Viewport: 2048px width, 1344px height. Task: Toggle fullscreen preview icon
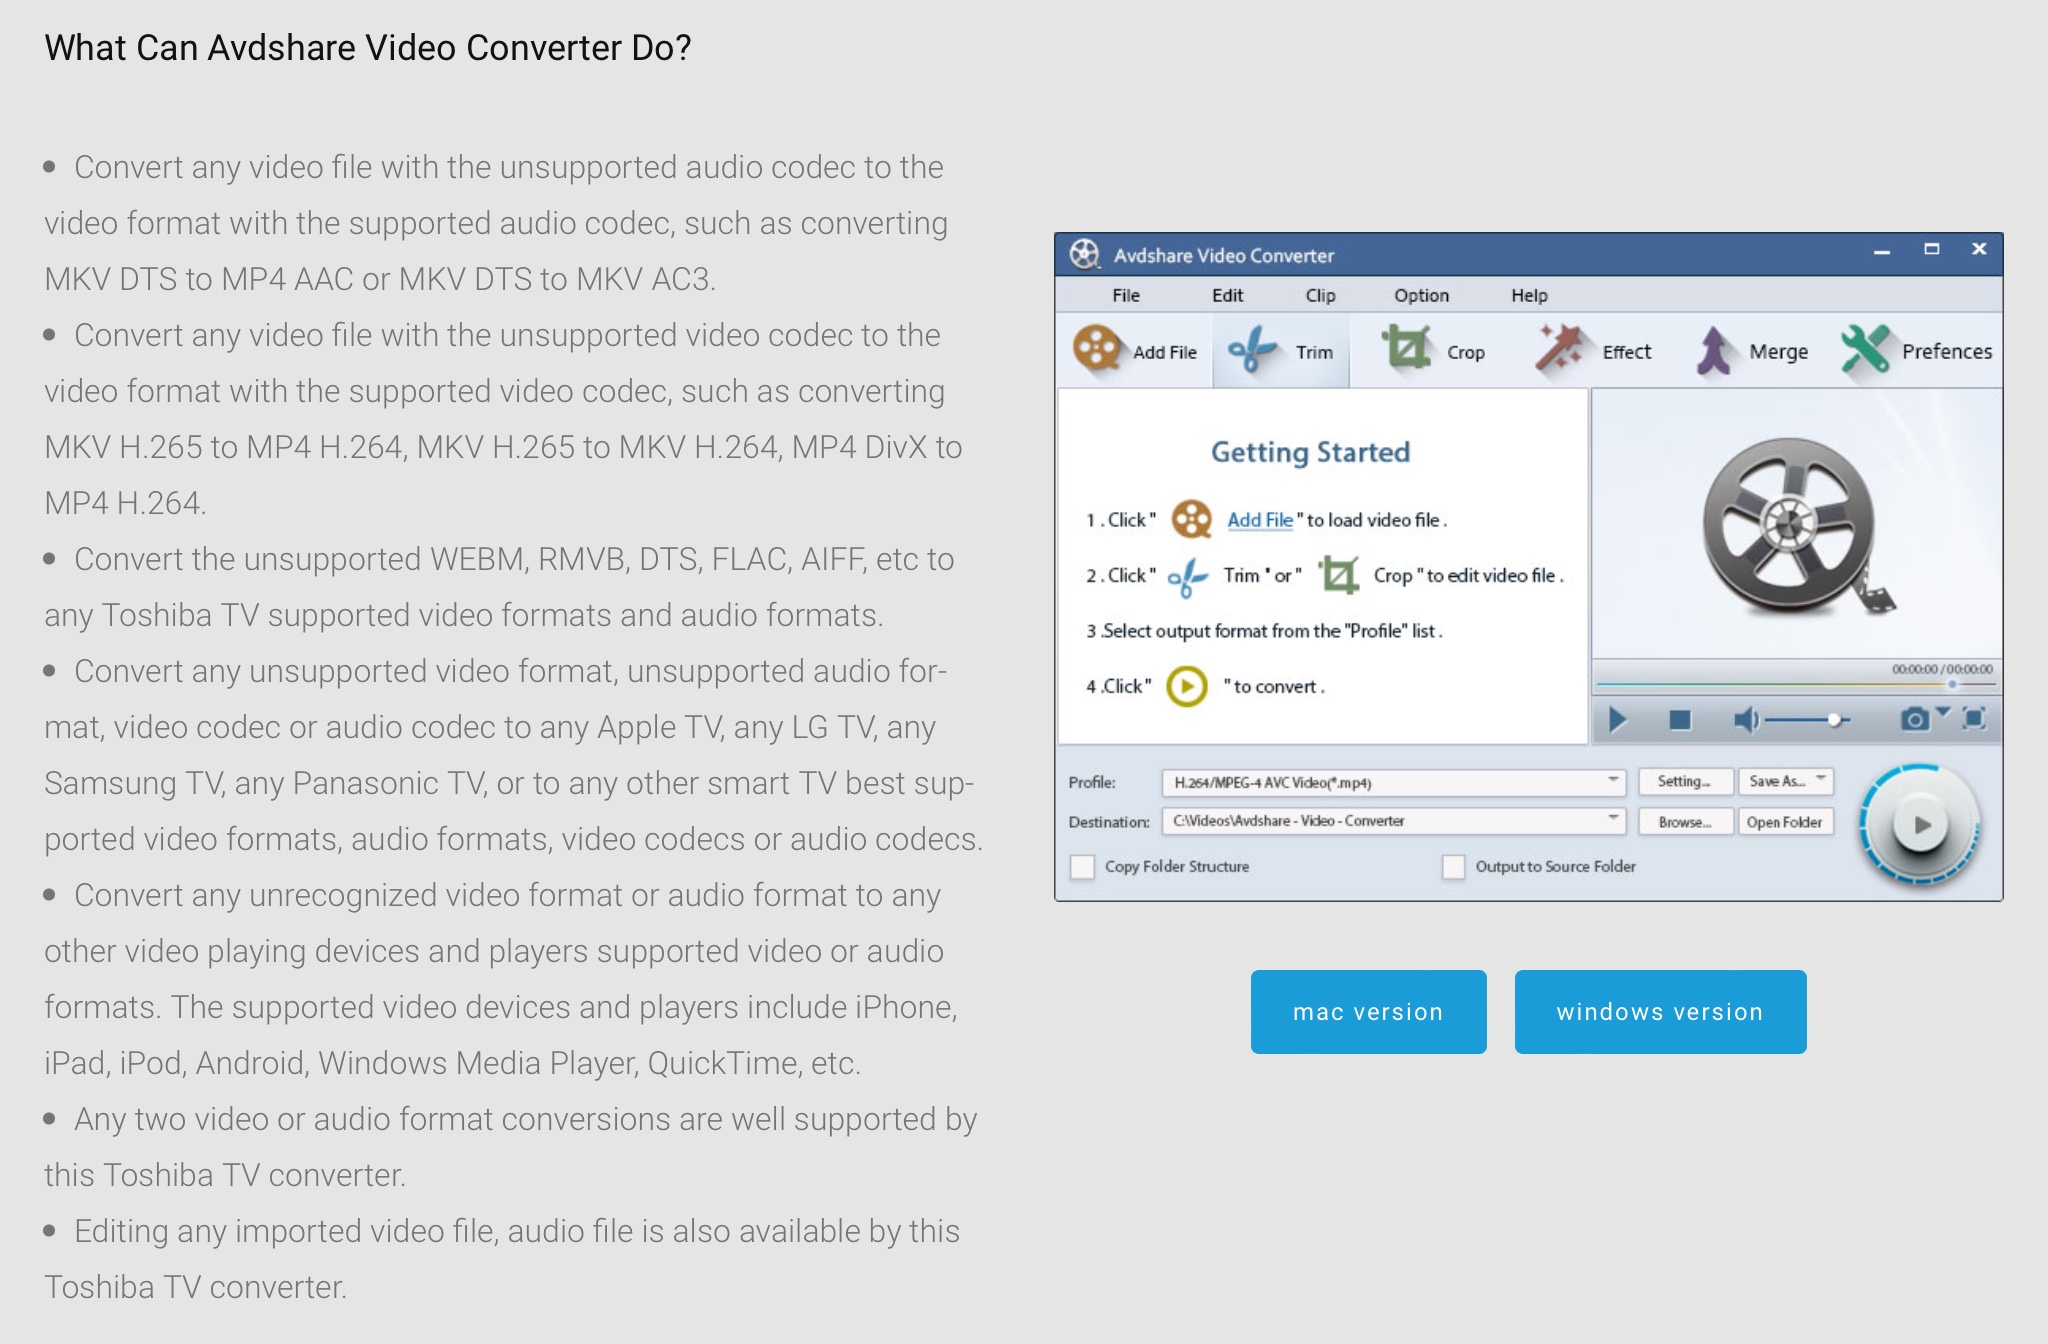[x=1974, y=719]
